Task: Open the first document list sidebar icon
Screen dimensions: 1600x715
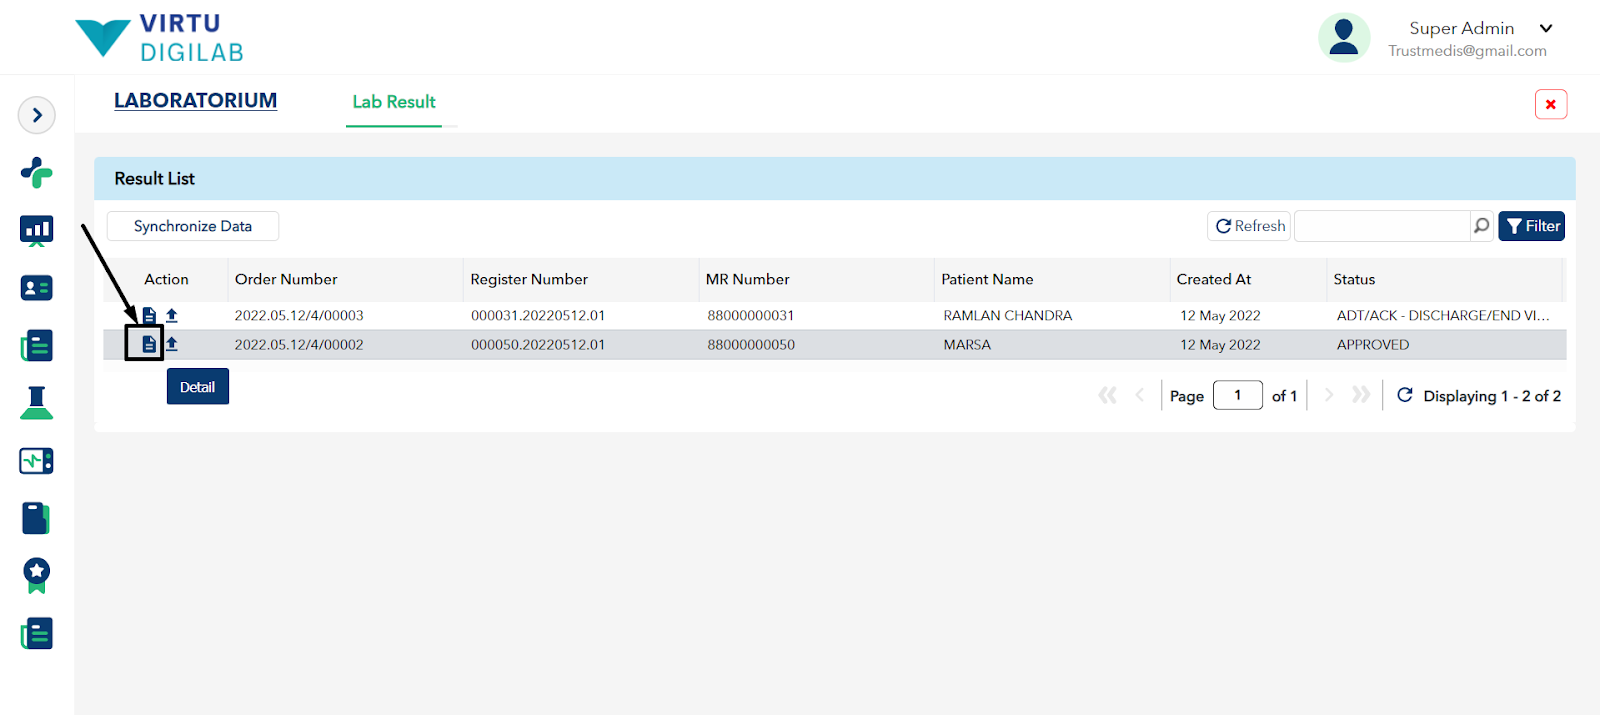Action: [37, 346]
